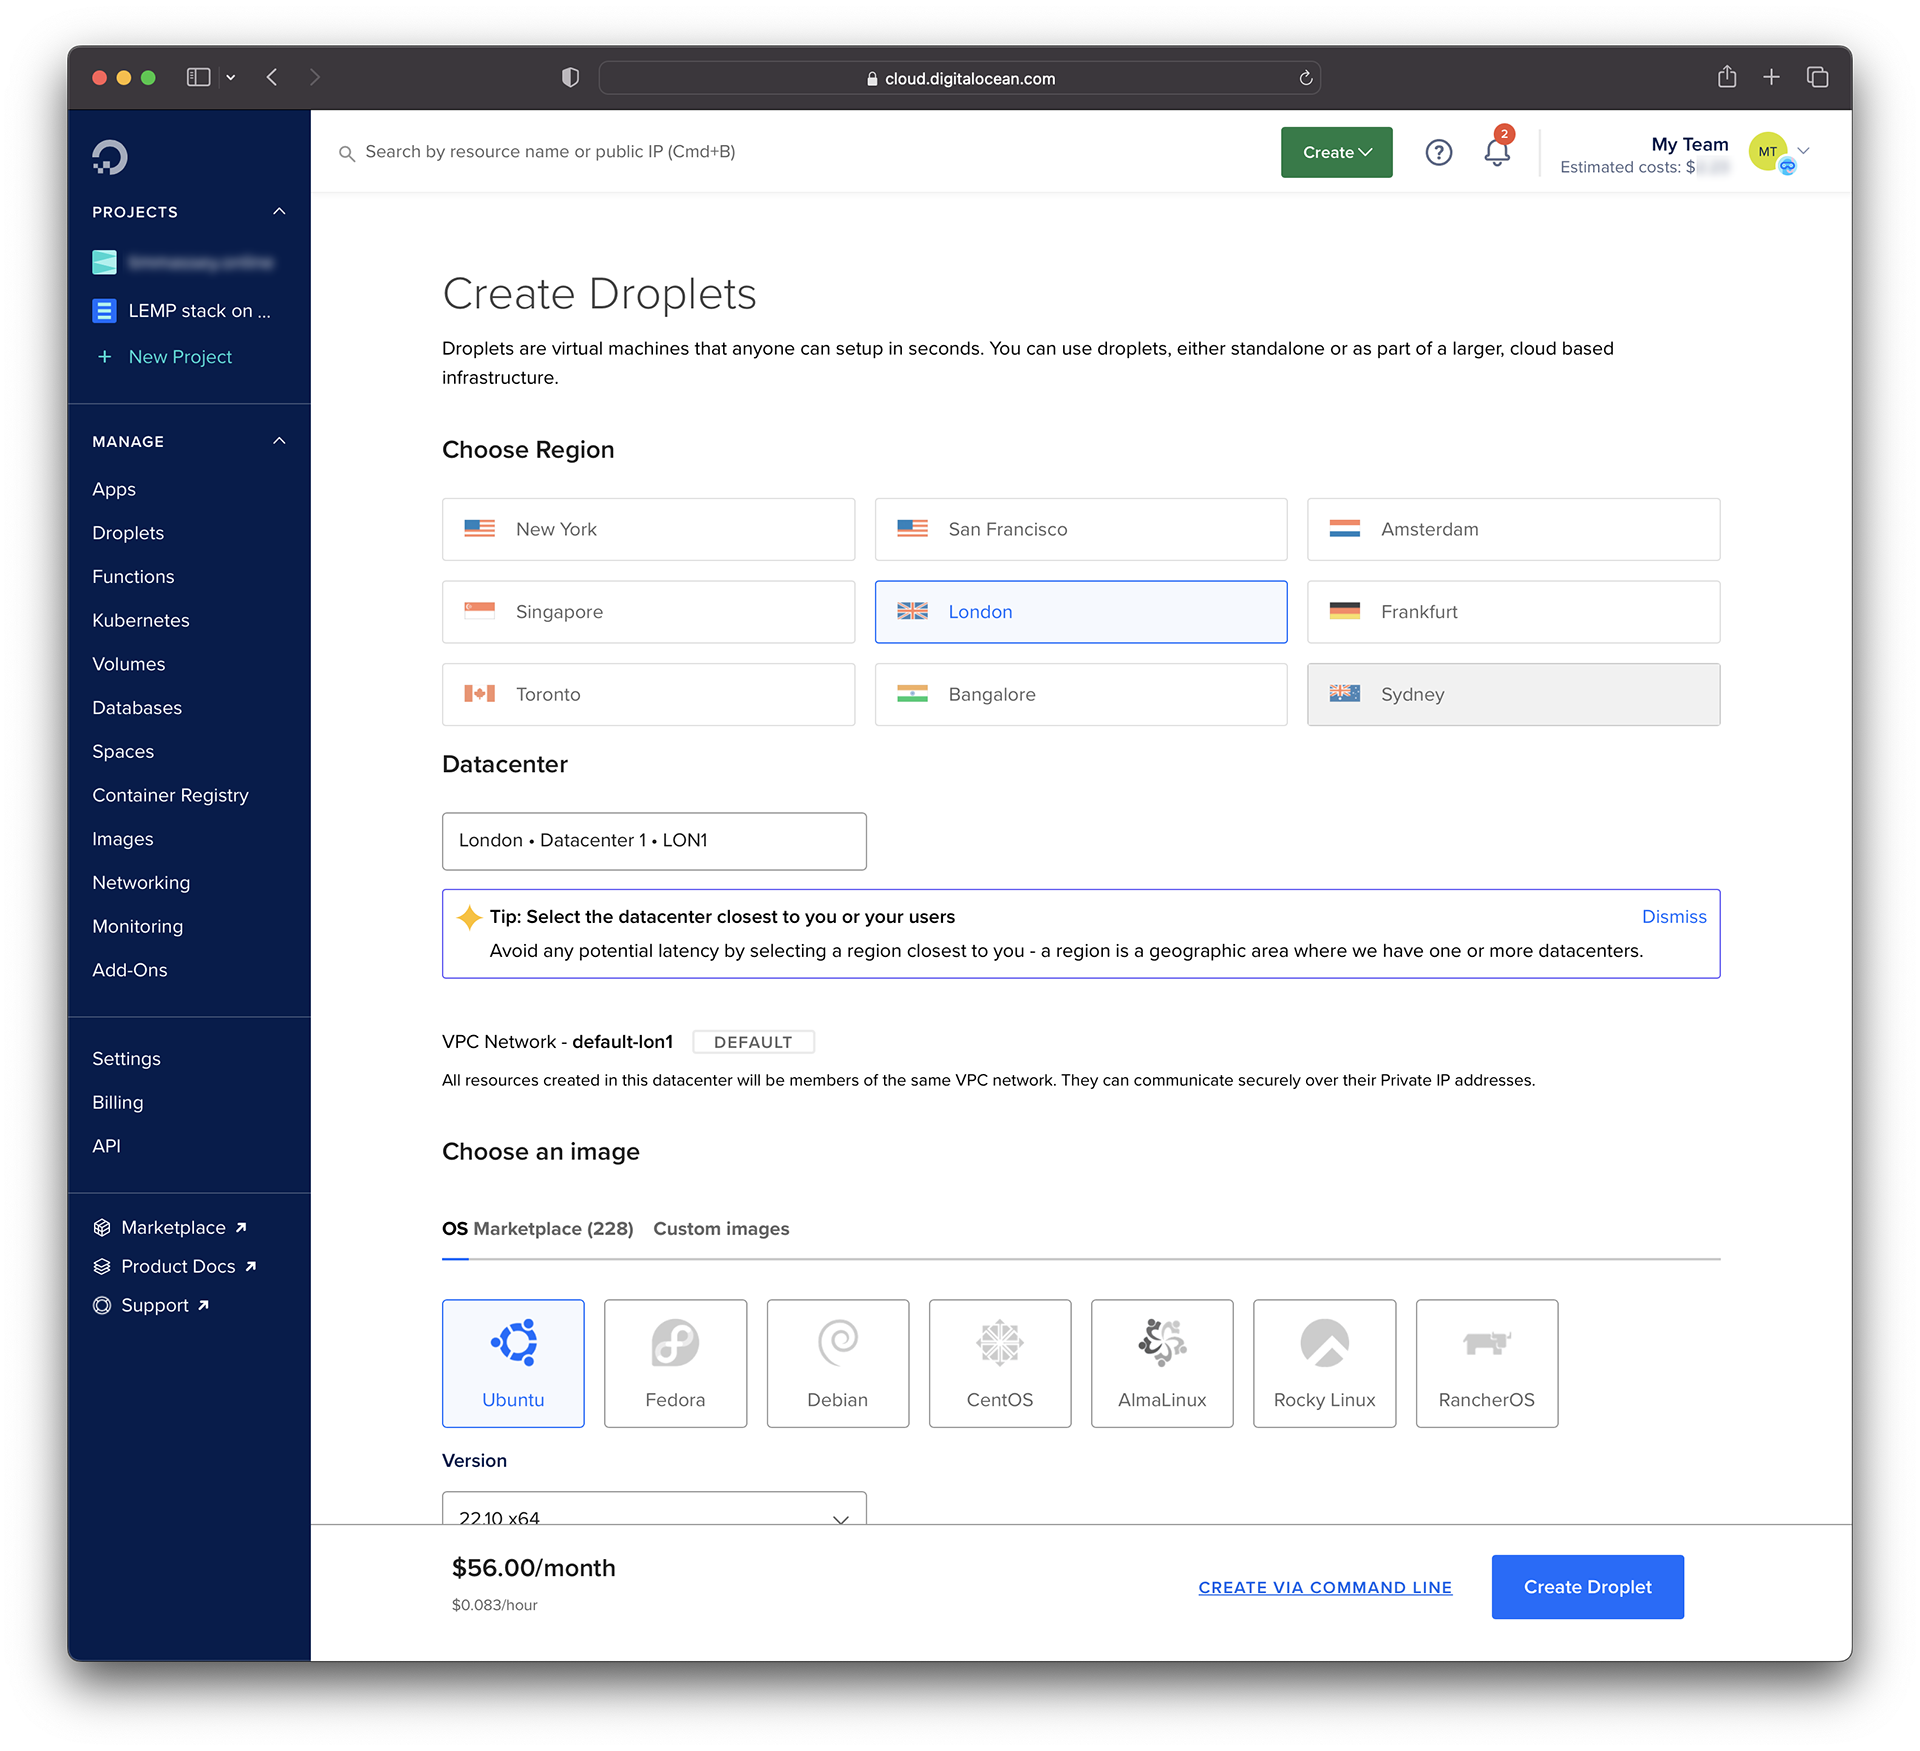1920x1751 pixels.
Task: Open Kubernetes in sidebar
Action: [141, 620]
